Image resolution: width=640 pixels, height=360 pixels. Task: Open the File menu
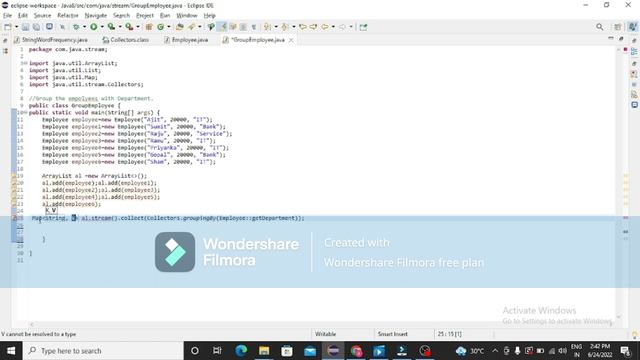coord(7,16)
